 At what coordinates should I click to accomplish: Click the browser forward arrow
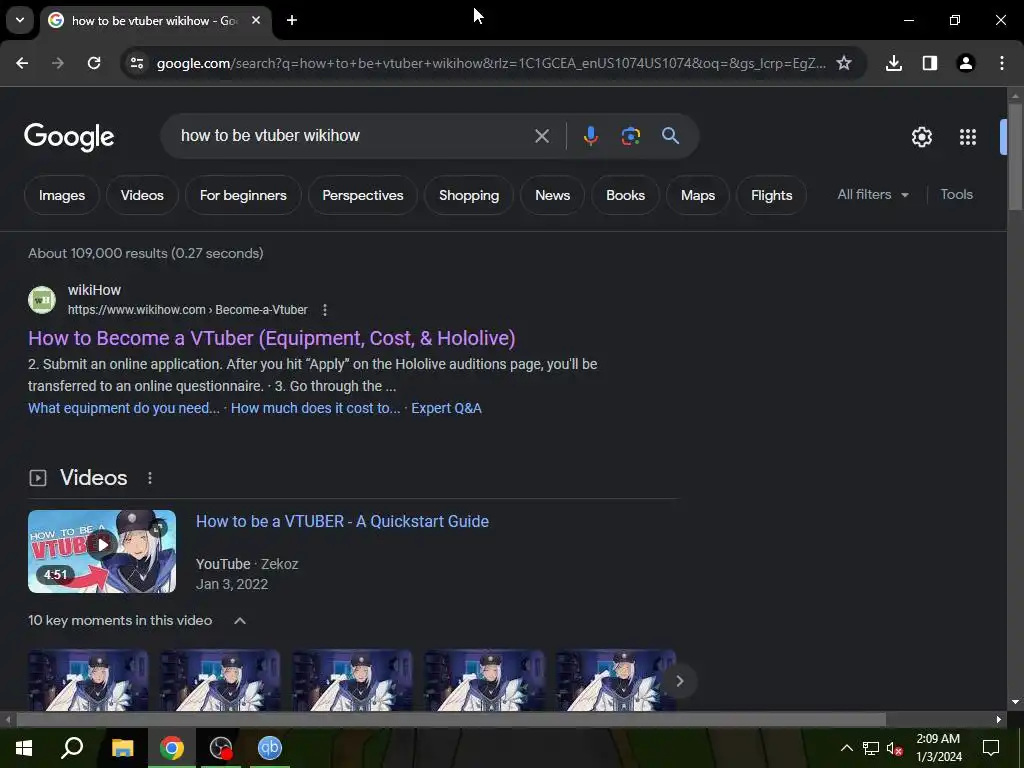(58, 63)
